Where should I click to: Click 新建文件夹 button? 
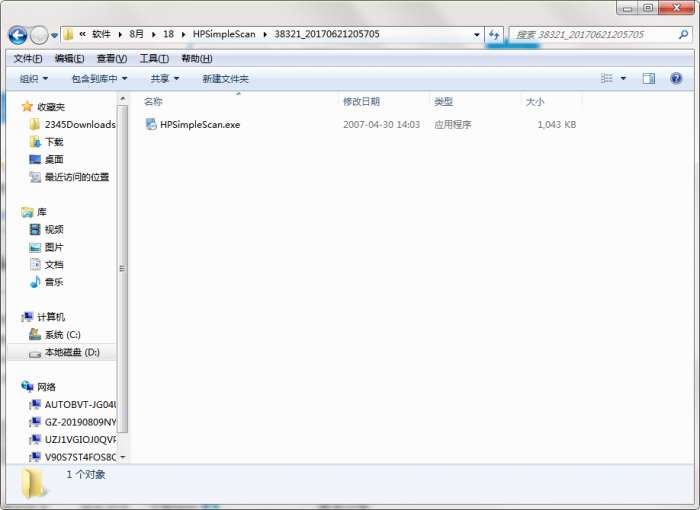pos(225,79)
